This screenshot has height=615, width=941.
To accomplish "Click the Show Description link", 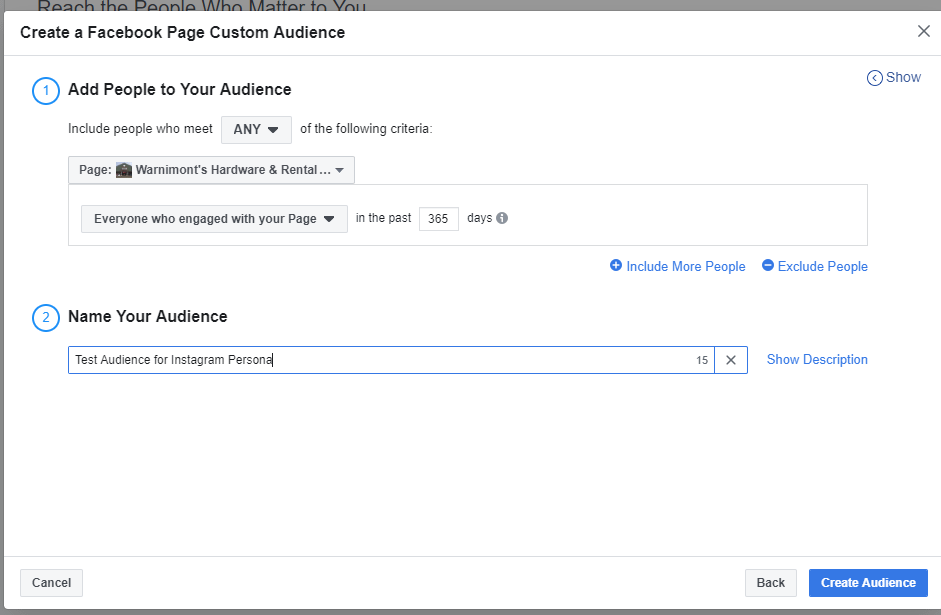I will pos(817,359).
